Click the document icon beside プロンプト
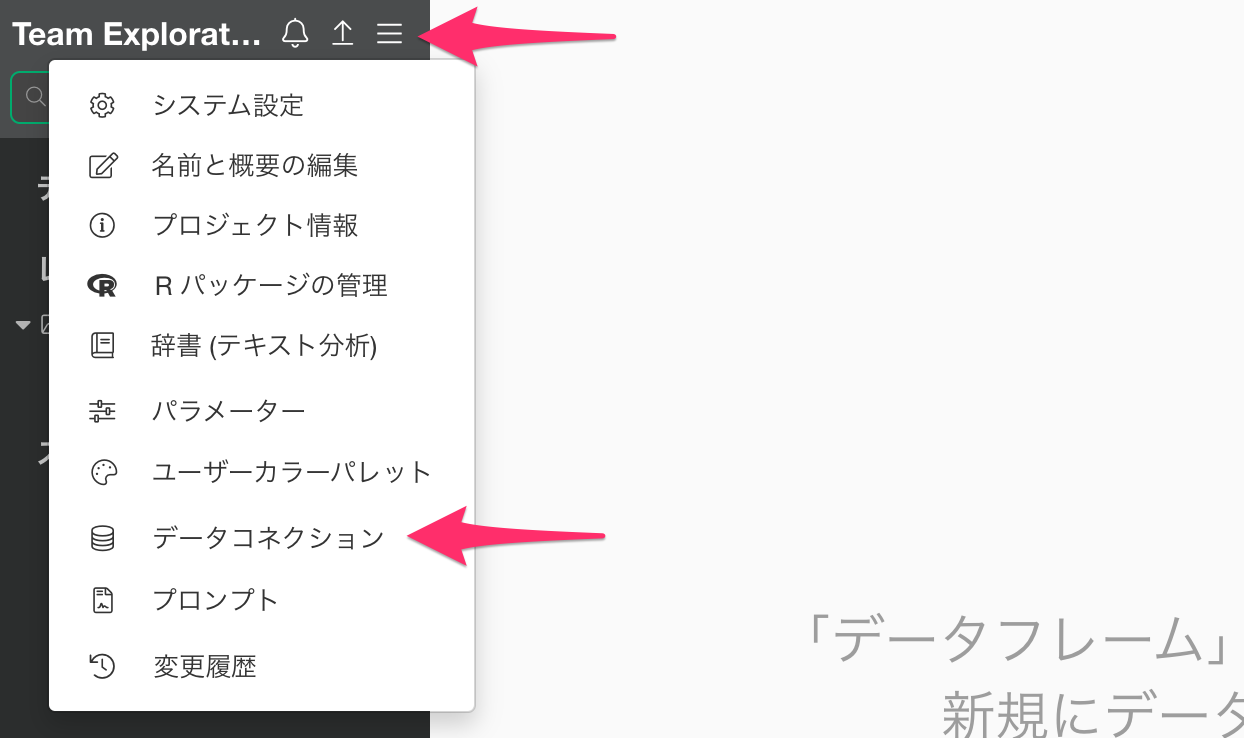This screenshot has height=738, width=1244. click(103, 600)
